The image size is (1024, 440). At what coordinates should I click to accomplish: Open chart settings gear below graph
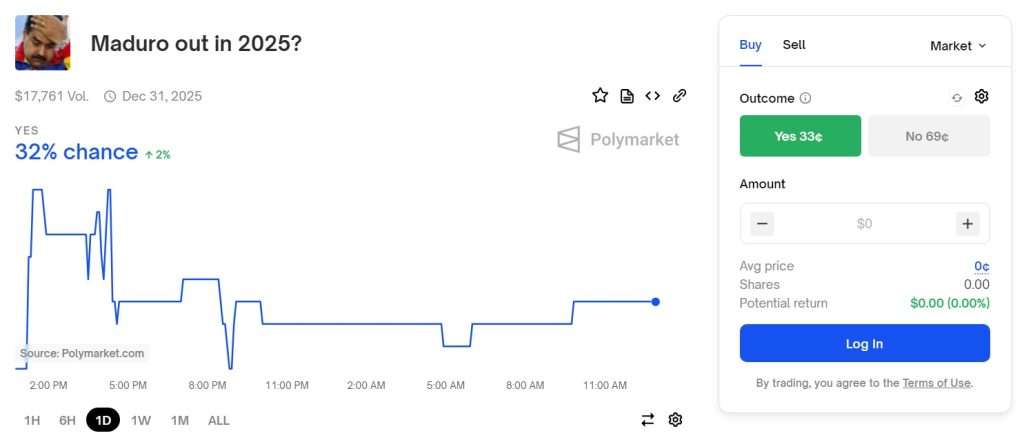(x=675, y=420)
